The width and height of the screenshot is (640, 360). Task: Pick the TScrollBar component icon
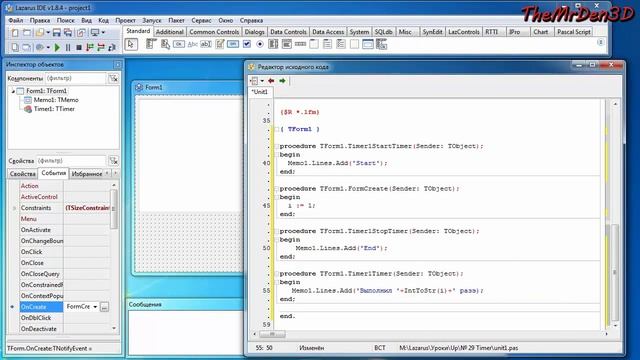(300, 44)
